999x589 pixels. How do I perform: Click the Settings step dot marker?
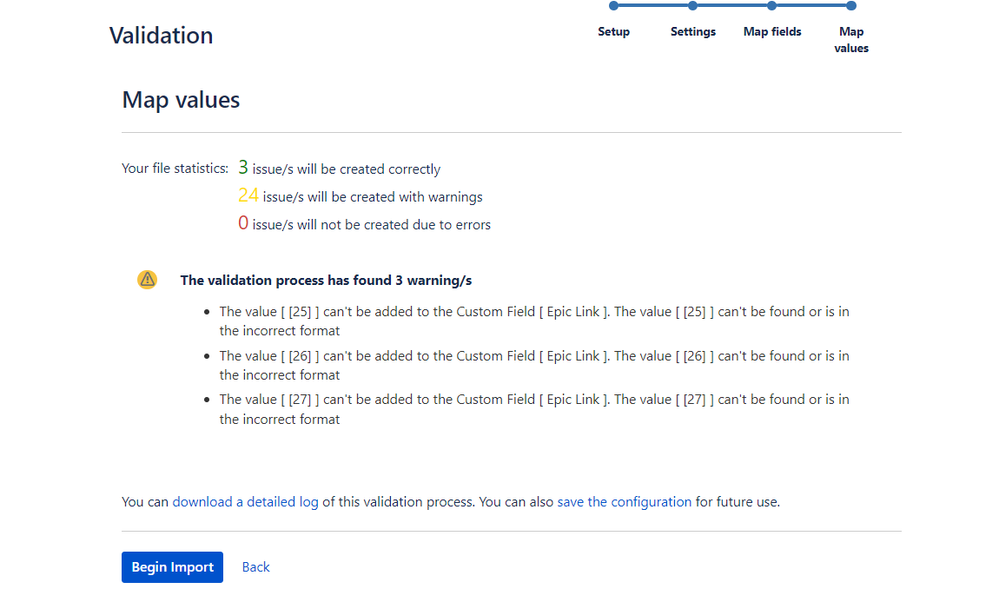pos(693,6)
